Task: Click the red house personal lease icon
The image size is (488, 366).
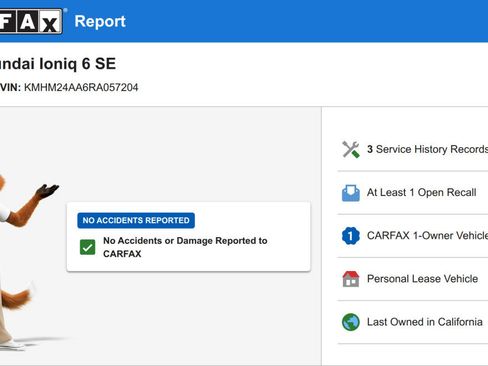Action: 351,279
